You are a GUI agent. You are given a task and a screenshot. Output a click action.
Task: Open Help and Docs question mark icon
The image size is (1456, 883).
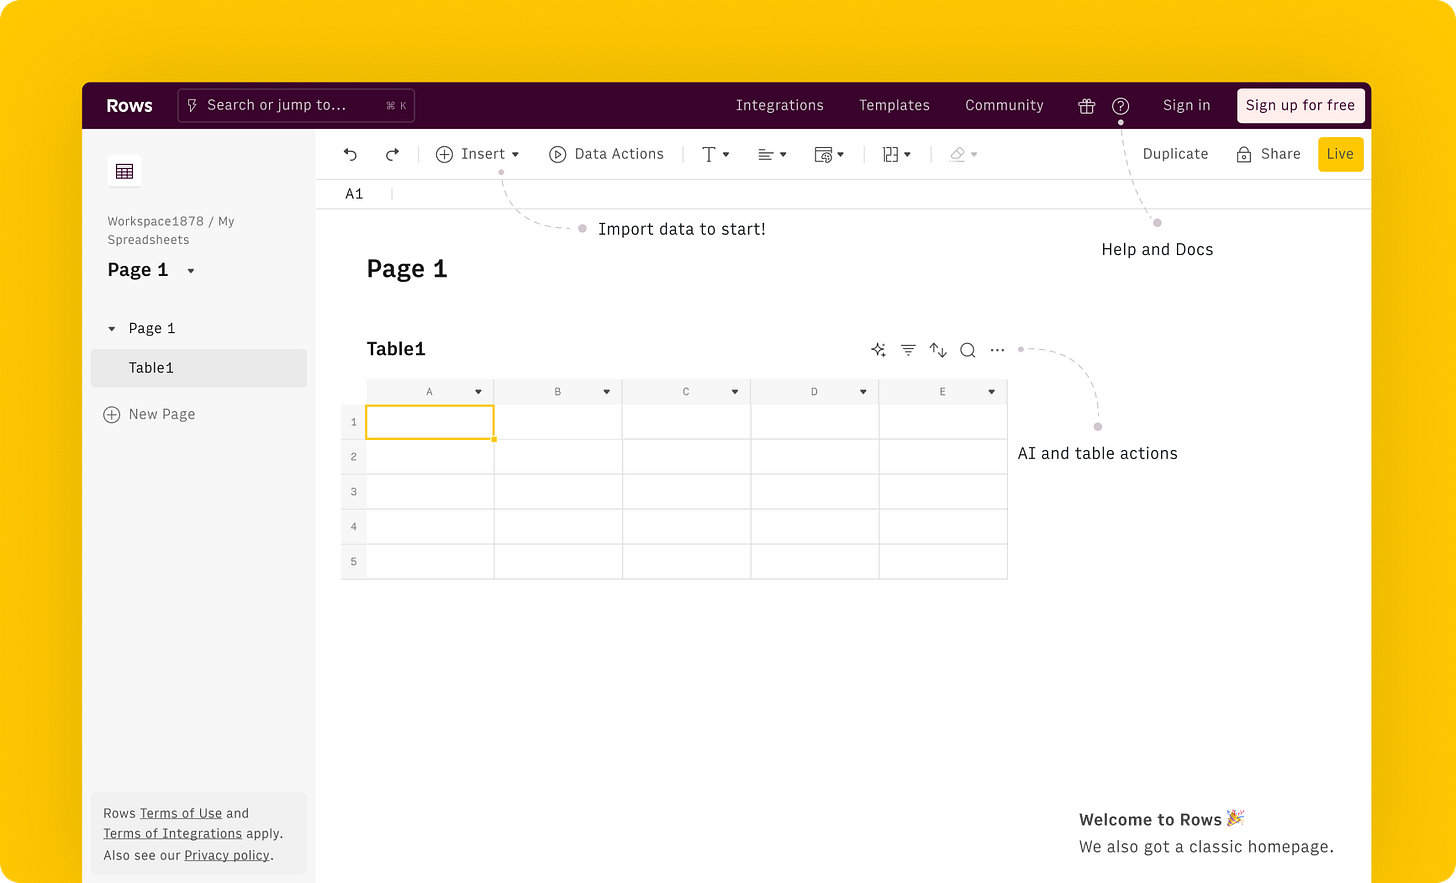pyautogui.click(x=1121, y=106)
